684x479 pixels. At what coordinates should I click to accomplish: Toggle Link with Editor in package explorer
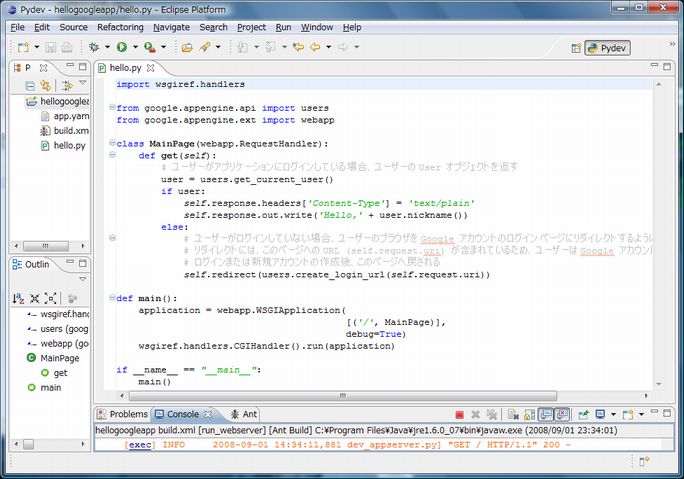tap(45, 86)
